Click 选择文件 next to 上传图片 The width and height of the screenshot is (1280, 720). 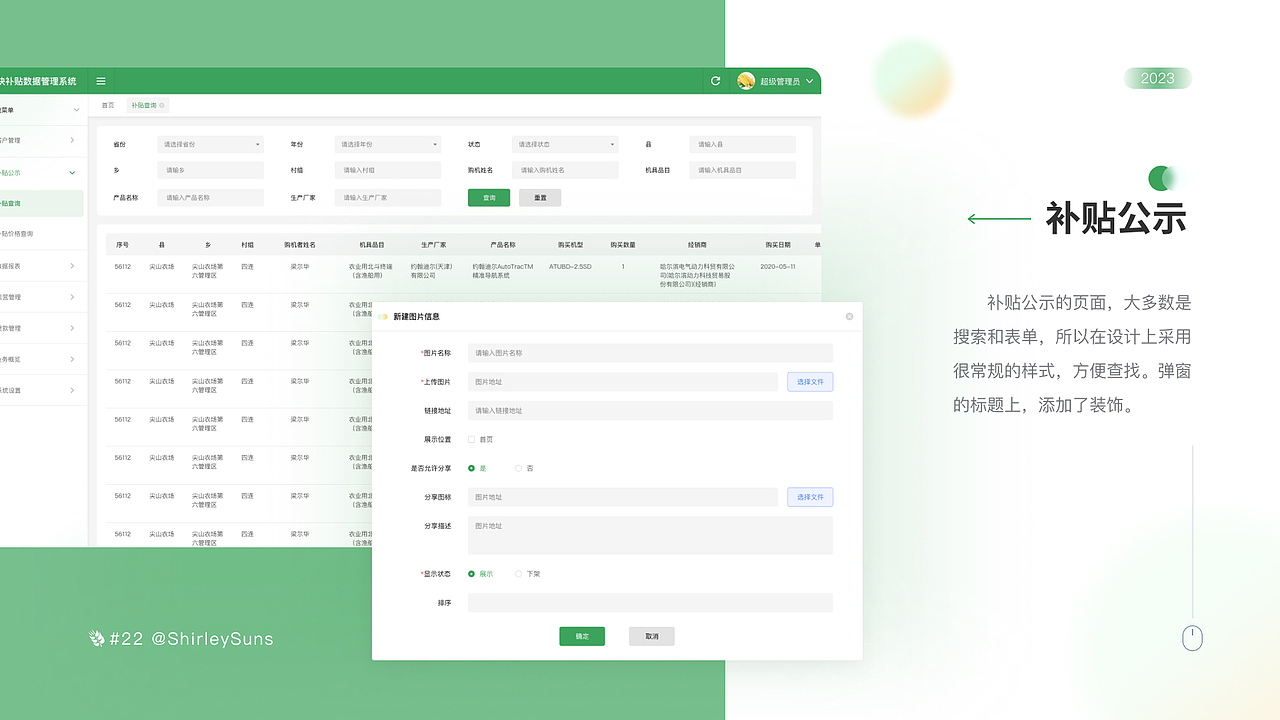809,381
